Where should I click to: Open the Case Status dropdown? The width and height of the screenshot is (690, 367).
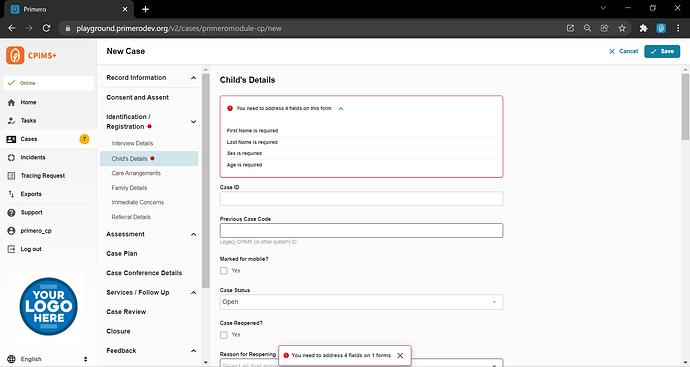click(361, 302)
